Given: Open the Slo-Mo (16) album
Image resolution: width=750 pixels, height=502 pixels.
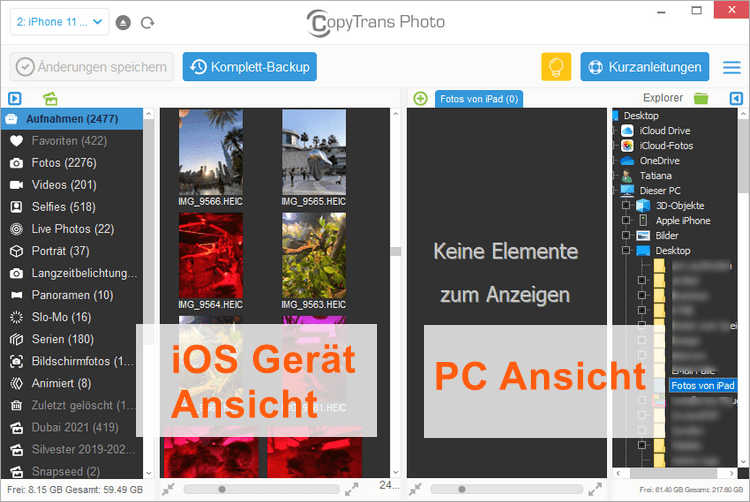Looking at the screenshot, I should point(72,317).
